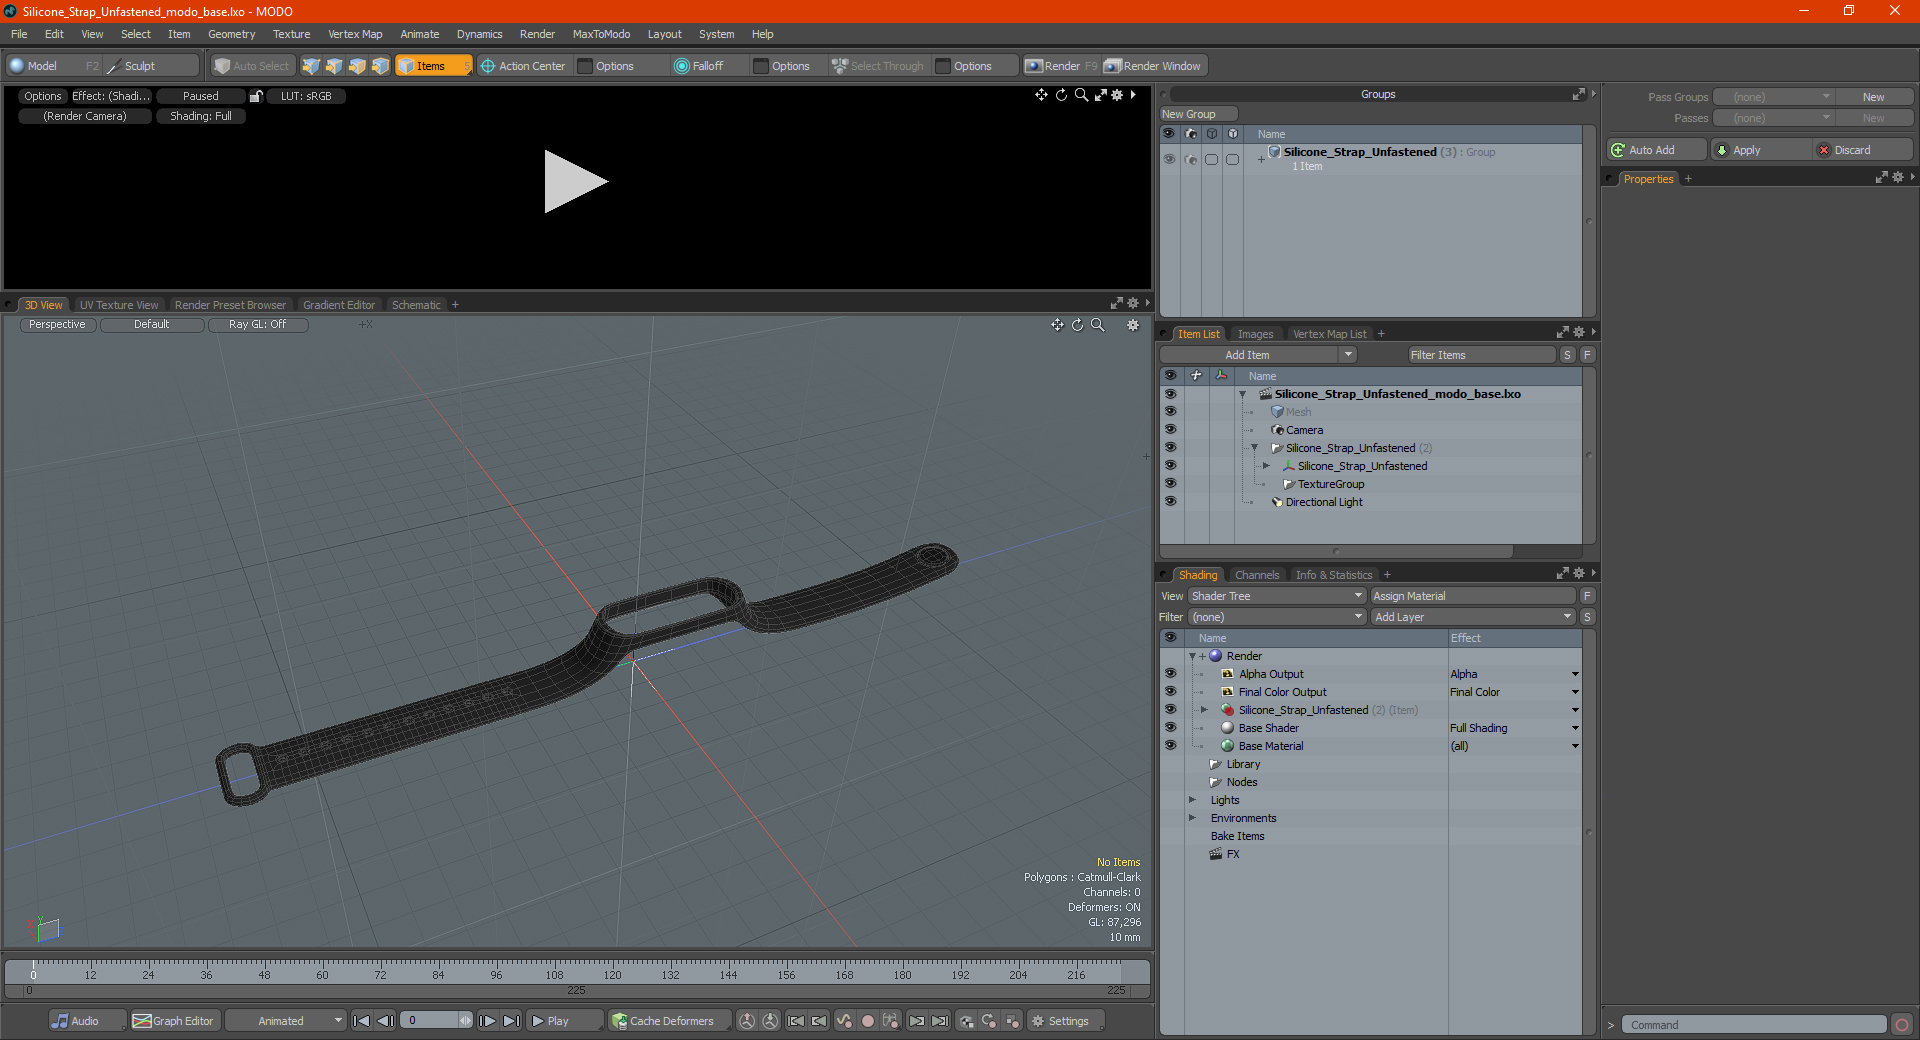The image size is (1920, 1040).
Task: Switch to Sculpt mode
Action: click(152, 66)
